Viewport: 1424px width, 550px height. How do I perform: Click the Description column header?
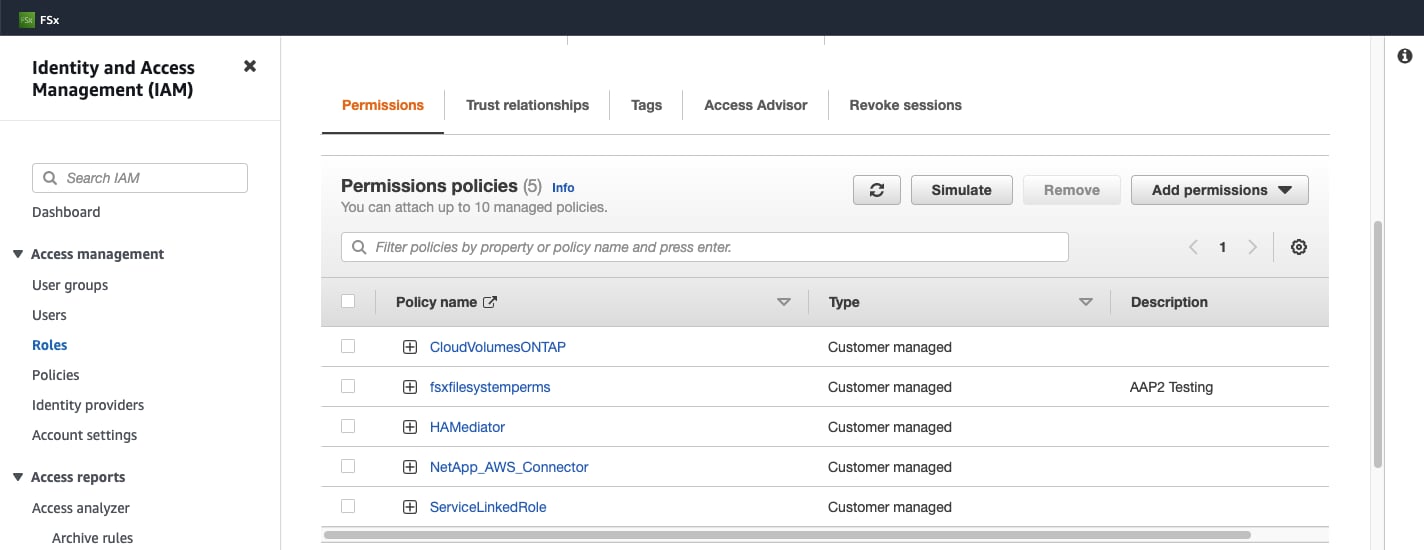click(1169, 302)
